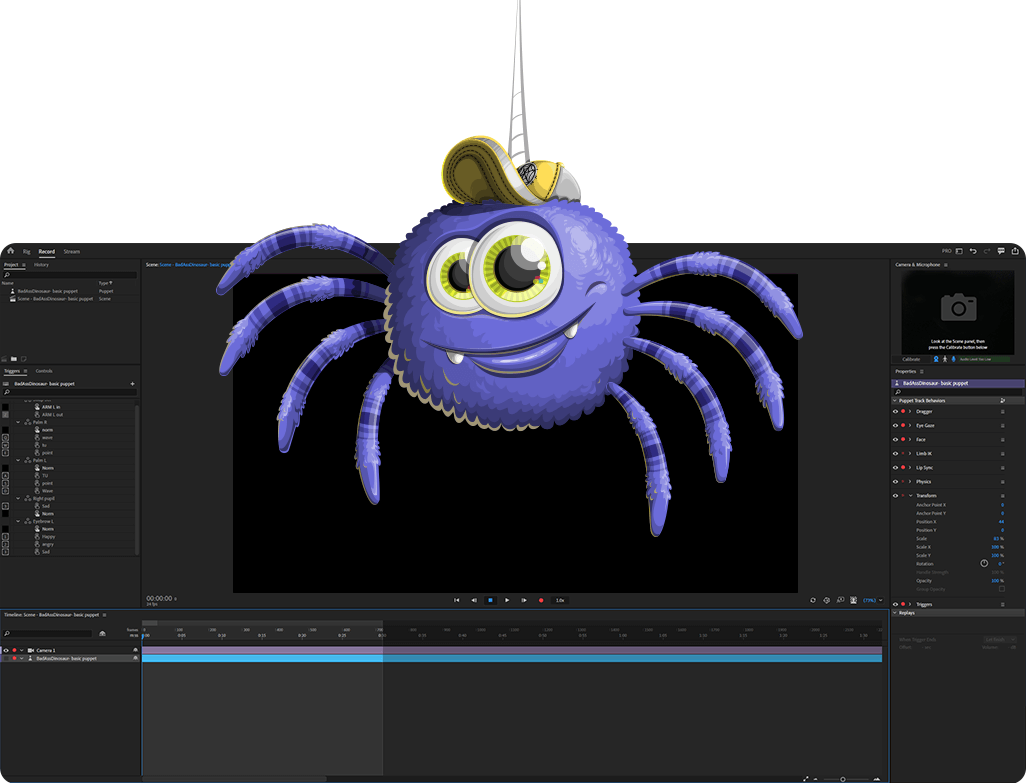Click the Home icon in the top bar
This screenshot has width=1026, height=783.
(x=10, y=251)
